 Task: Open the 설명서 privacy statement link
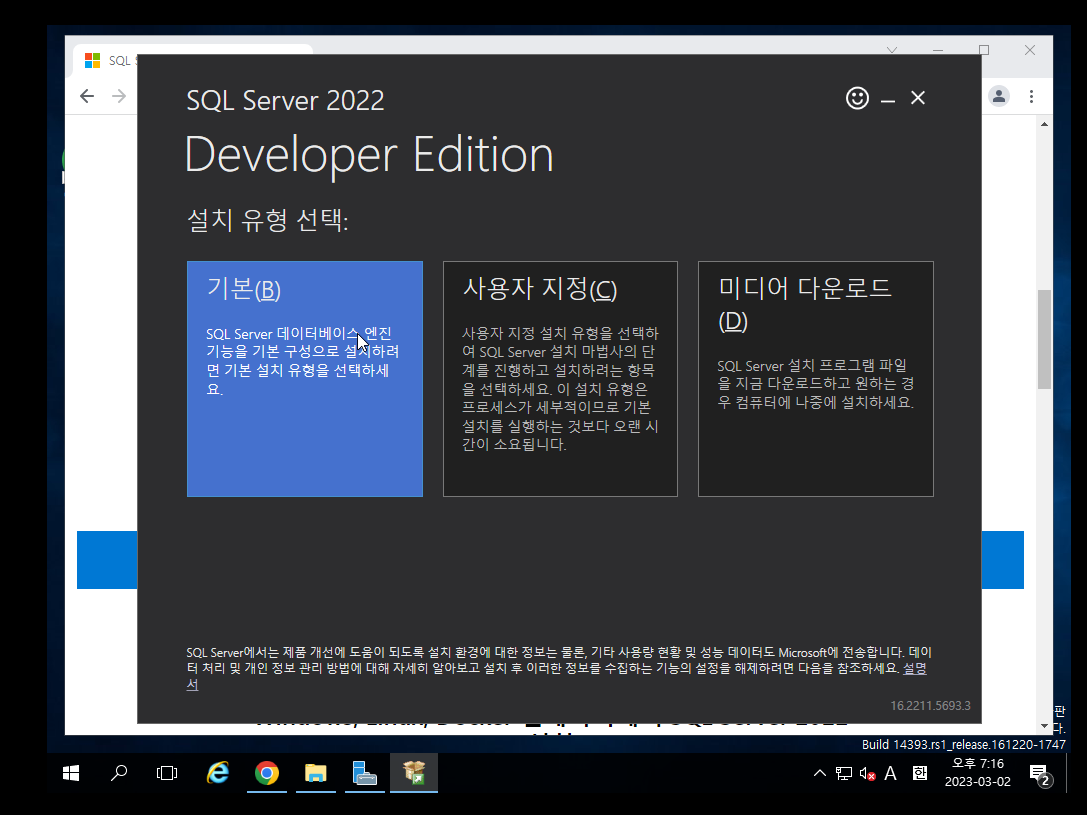tap(914, 669)
